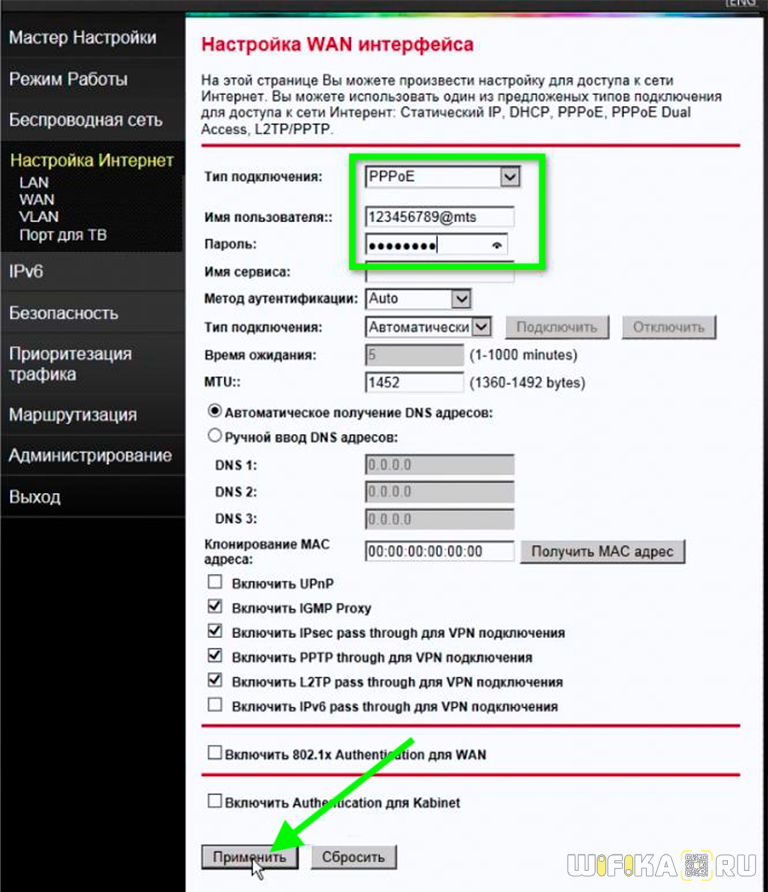
Task: Click the DNS 2 address field
Action: coord(439,492)
